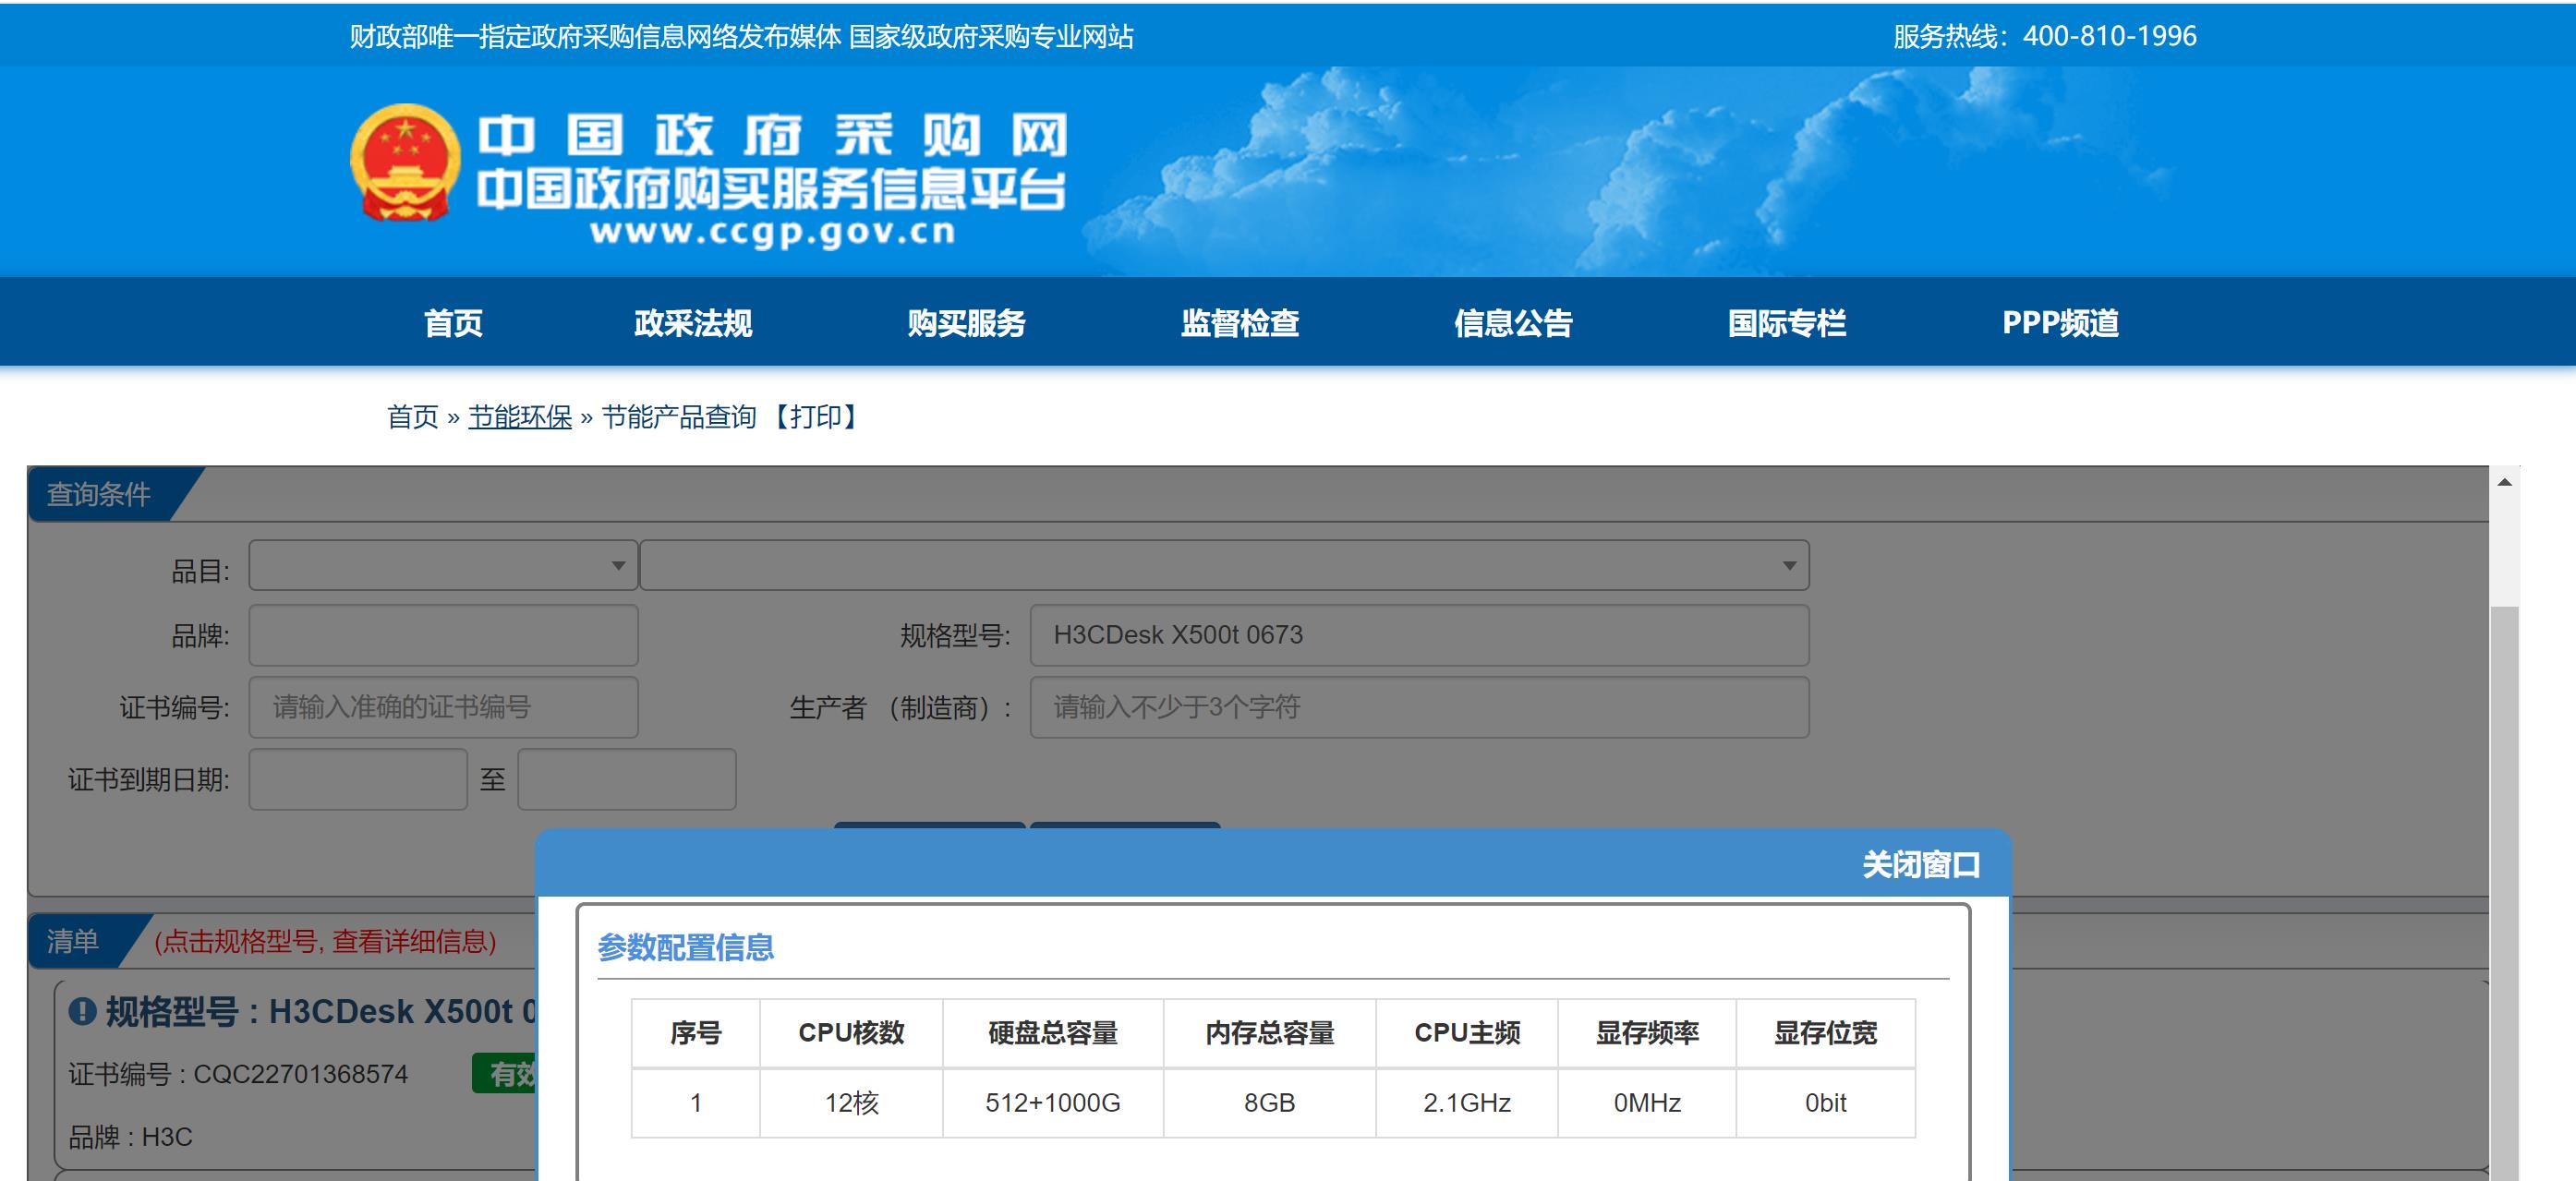The height and width of the screenshot is (1181, 2576).
Task: Follow the 节能环保 breadcrumb link
Action: [x=520, y=417]
